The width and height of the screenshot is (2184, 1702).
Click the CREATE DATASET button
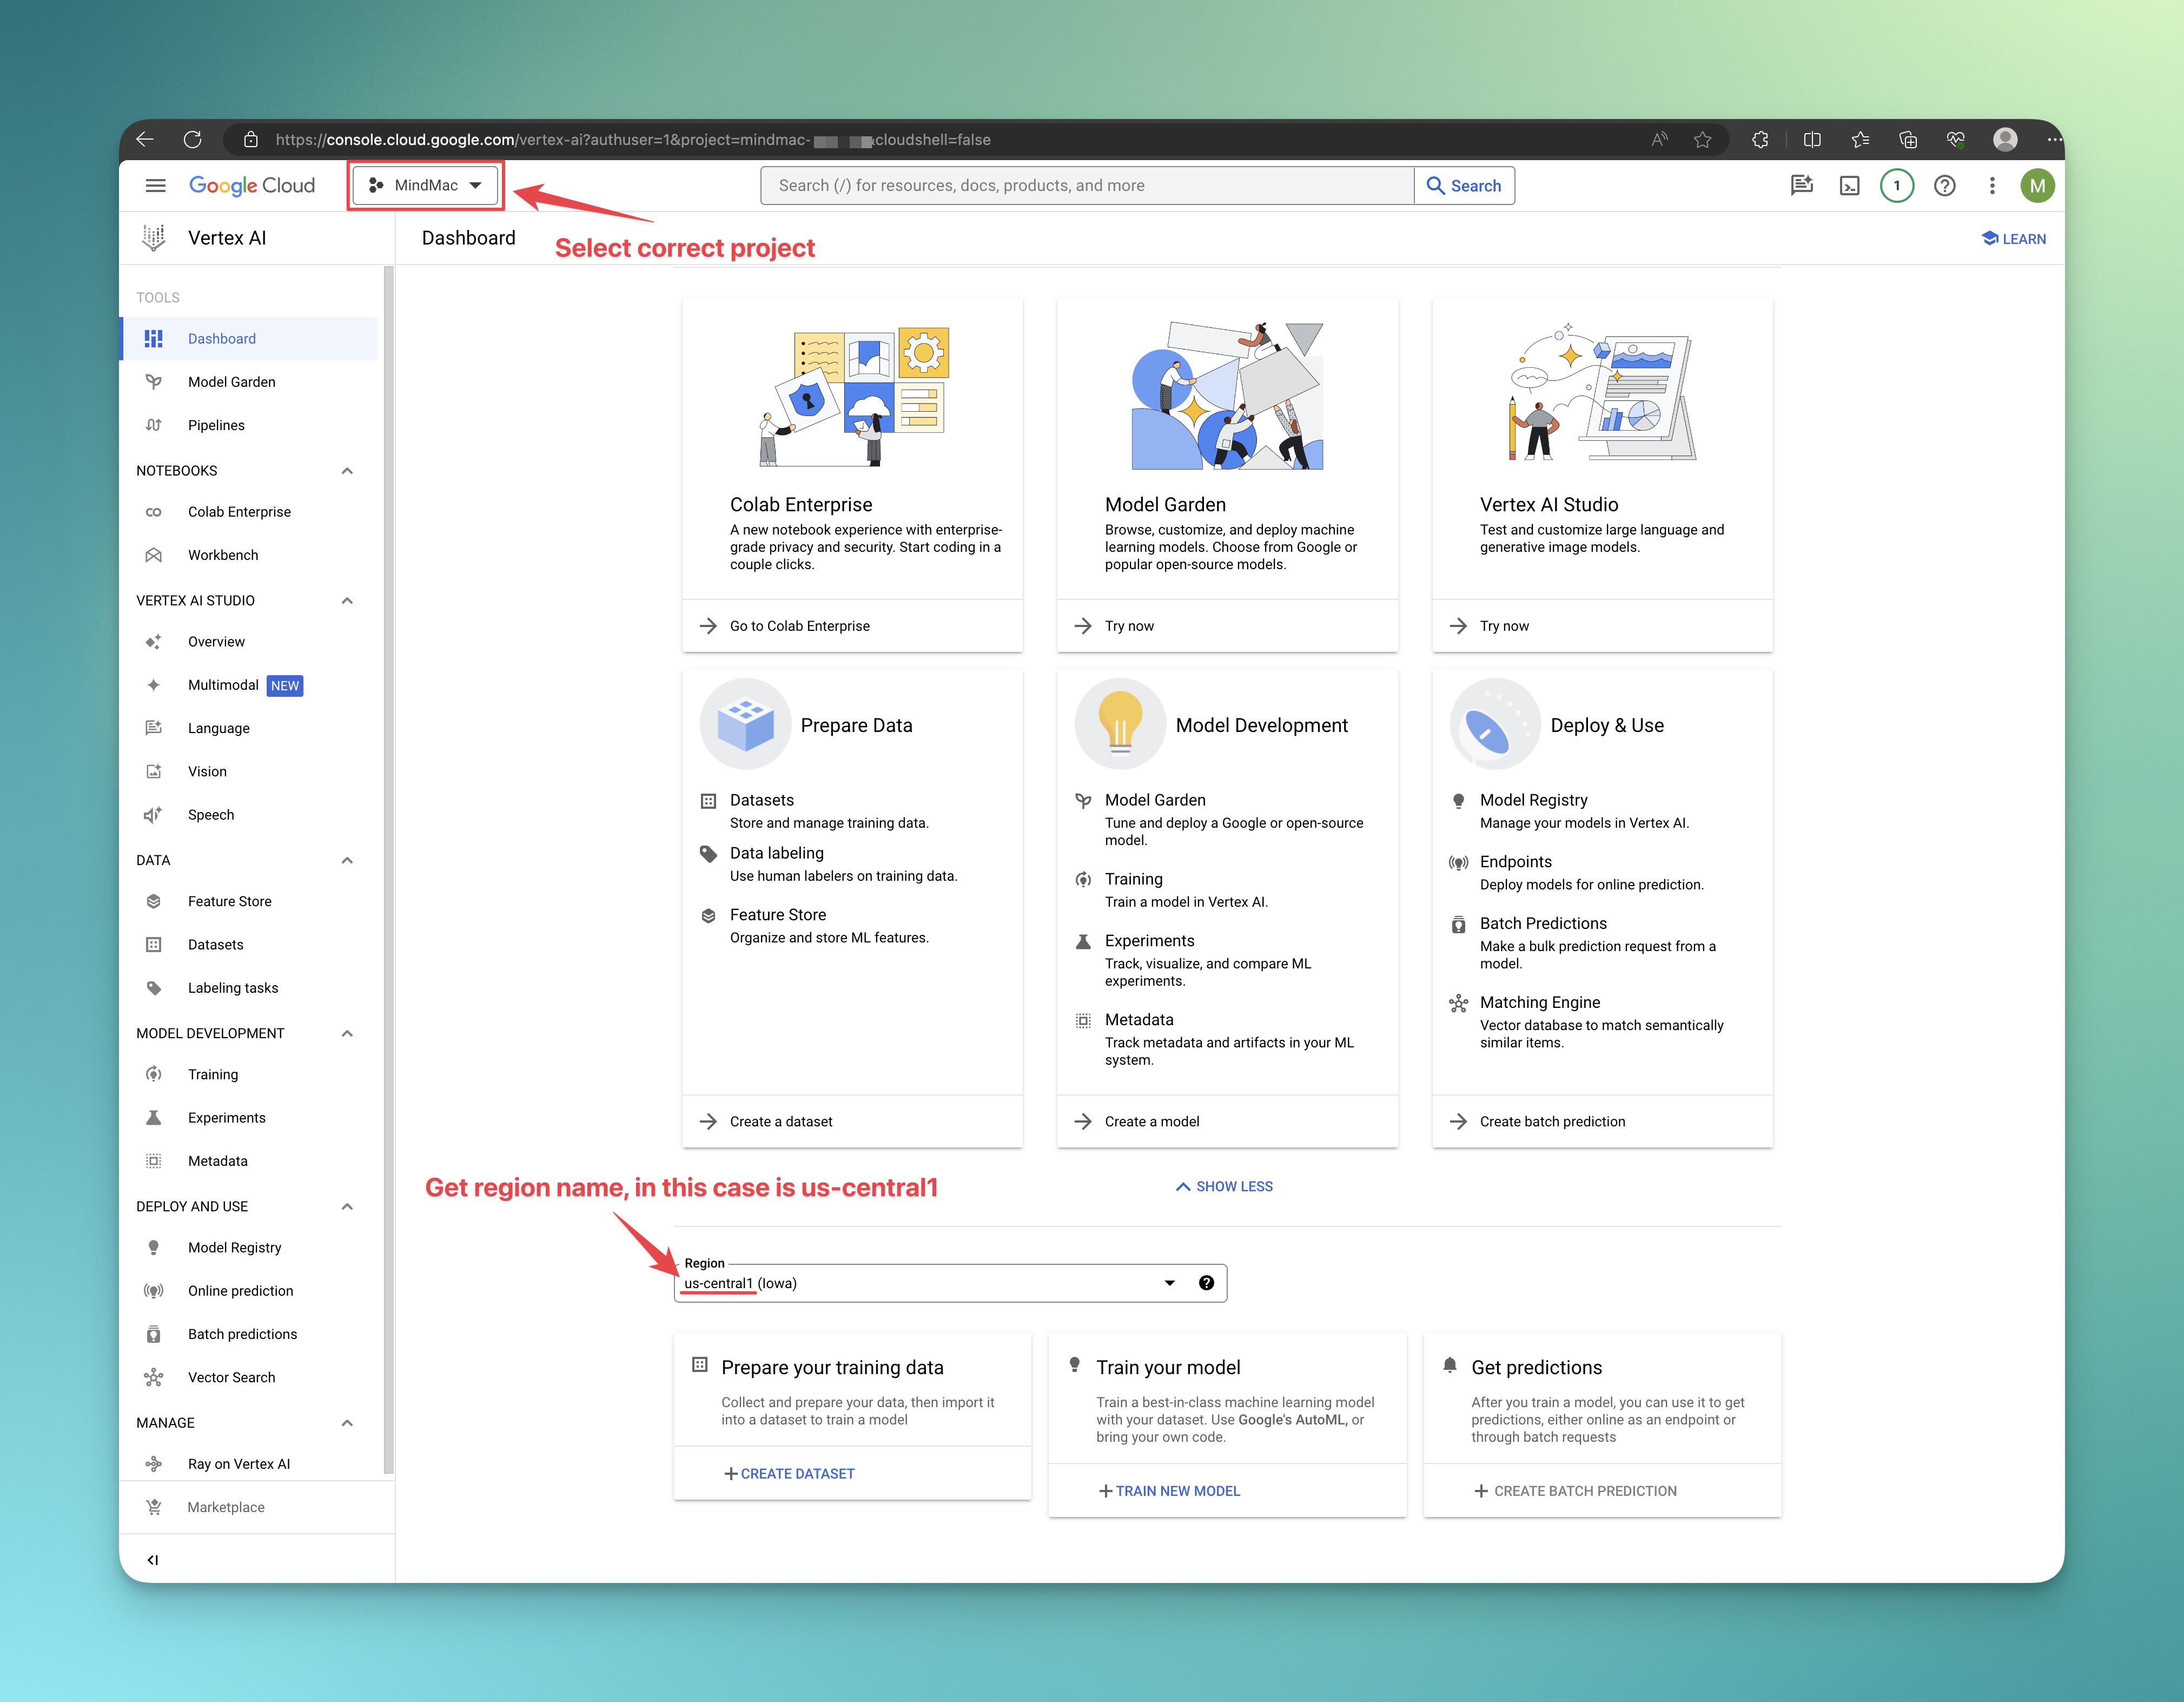(x=789, y=1473)
